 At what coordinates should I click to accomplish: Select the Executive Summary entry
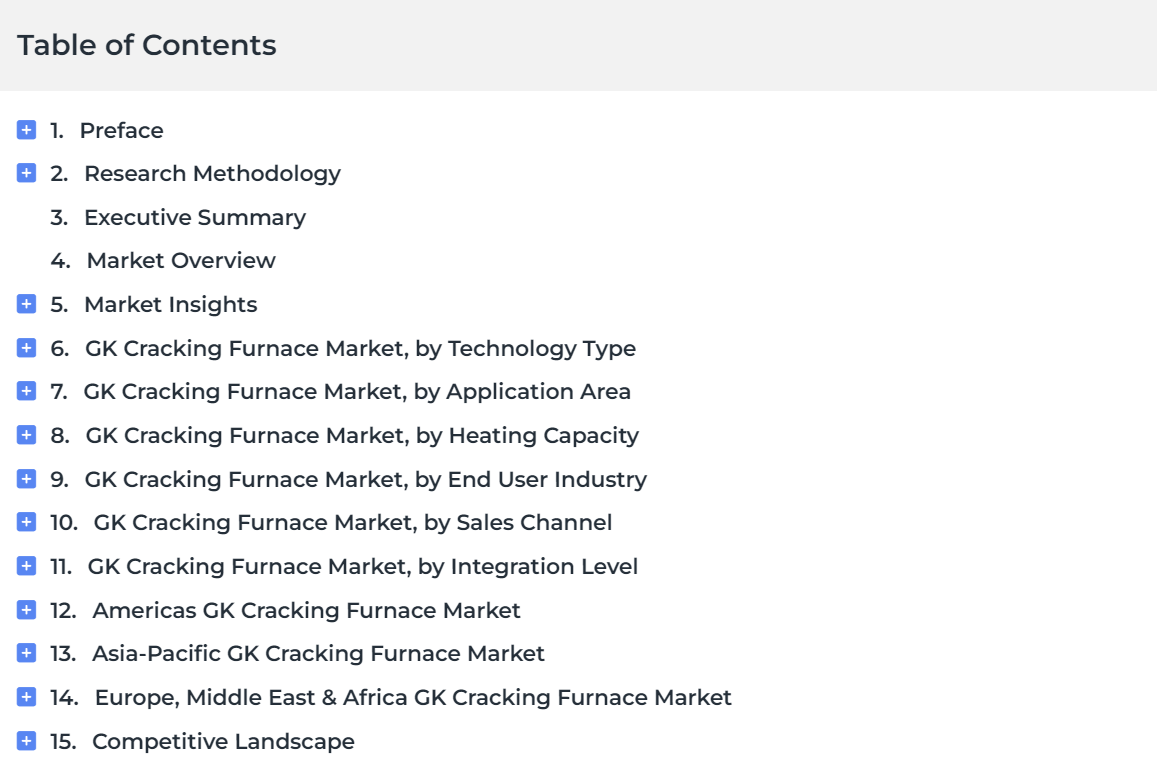(x=195, y=218)
